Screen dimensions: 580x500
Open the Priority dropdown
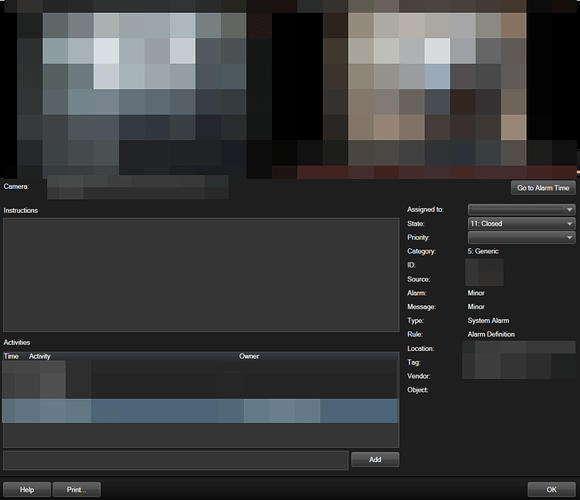click(x=522, y=237)
